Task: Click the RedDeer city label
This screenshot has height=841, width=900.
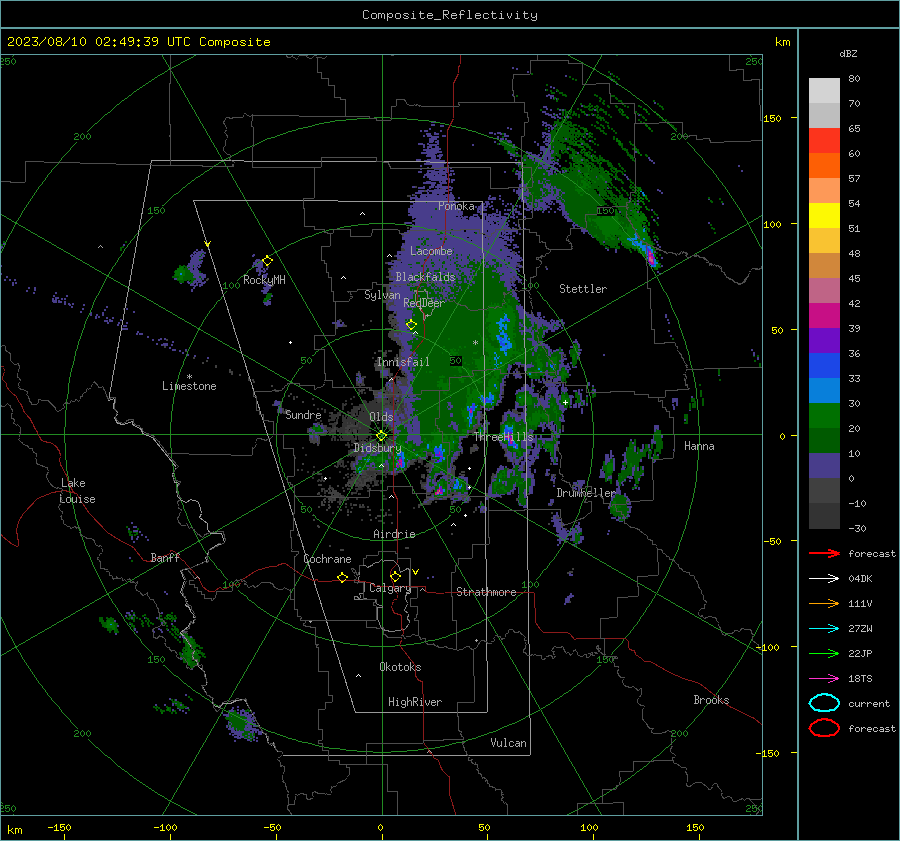Action: [424, 303]
